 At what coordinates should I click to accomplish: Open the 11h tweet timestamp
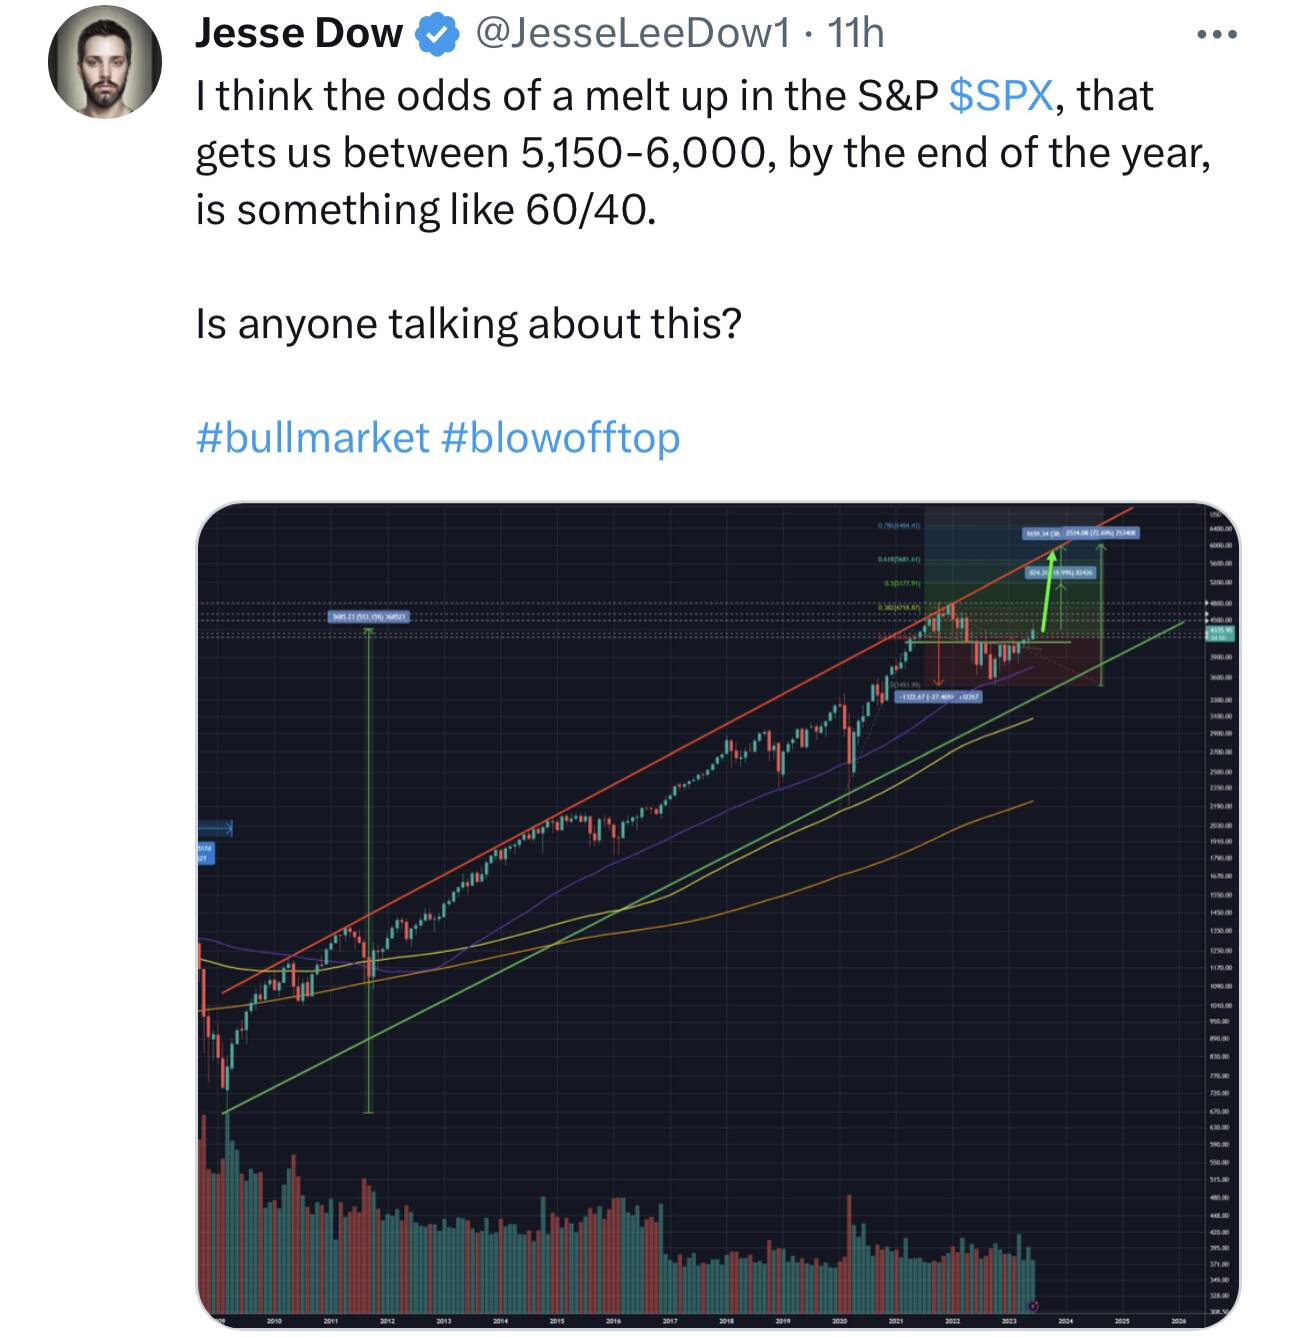pos(856,35)
